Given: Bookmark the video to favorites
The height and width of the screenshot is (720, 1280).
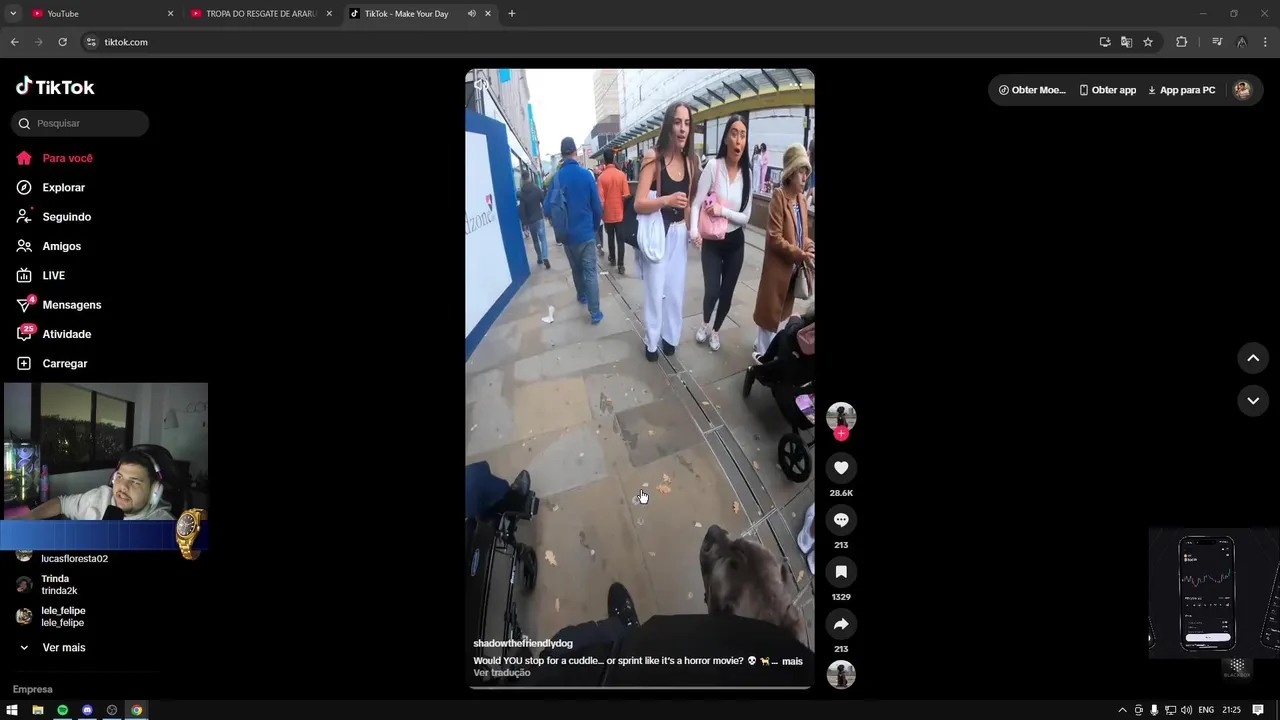Looking at the screenshot, I should pyautogui.click(x=841, y=572).
